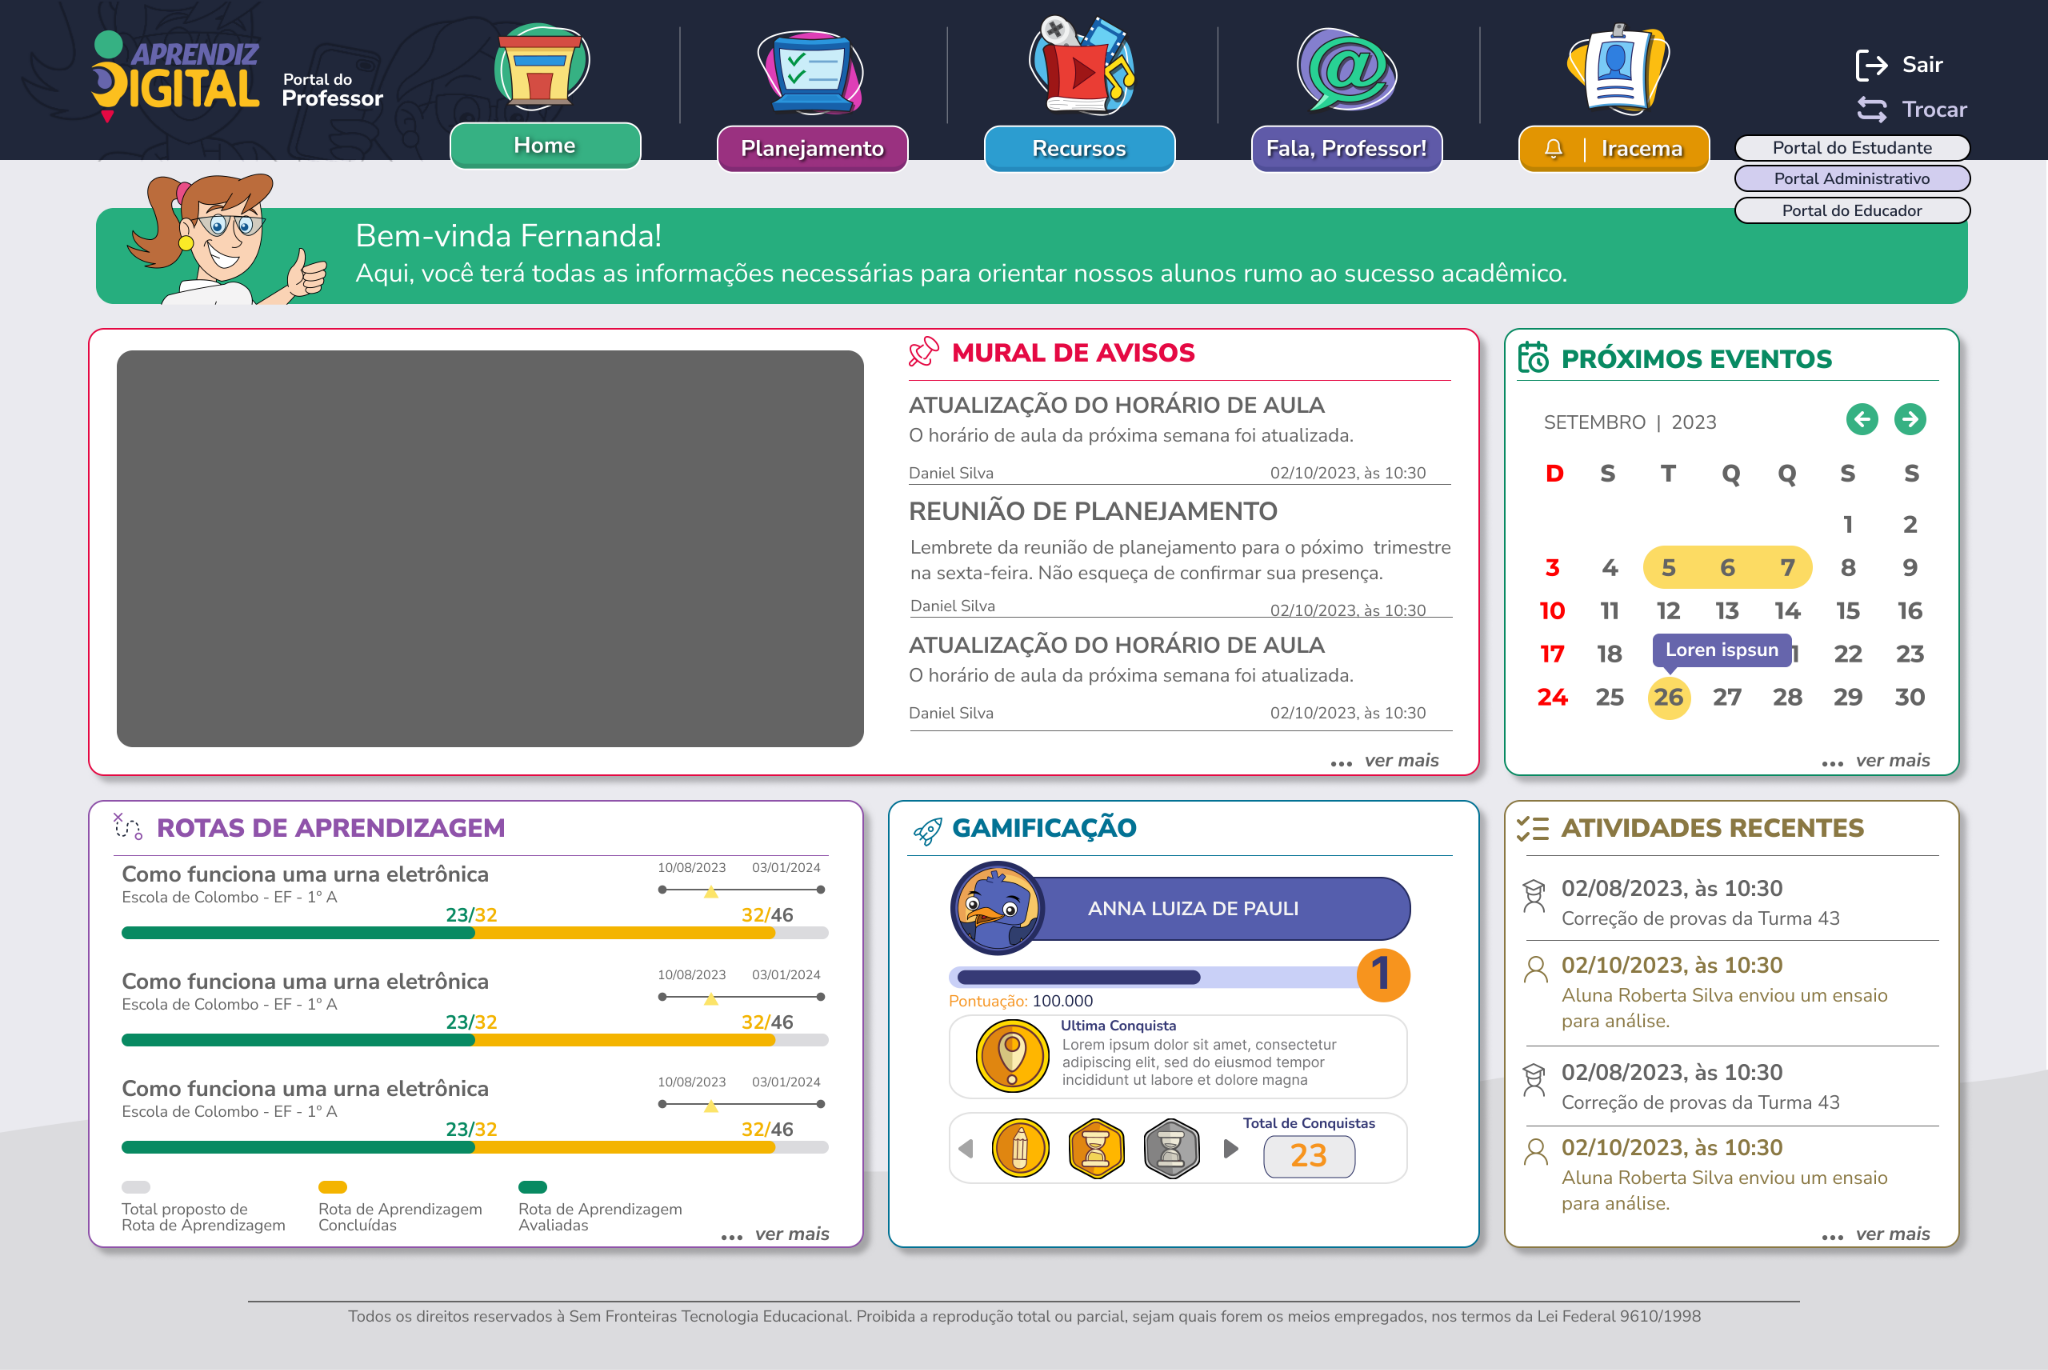
Task: Click the blue bird avatar icon
Action: (996, 908)
